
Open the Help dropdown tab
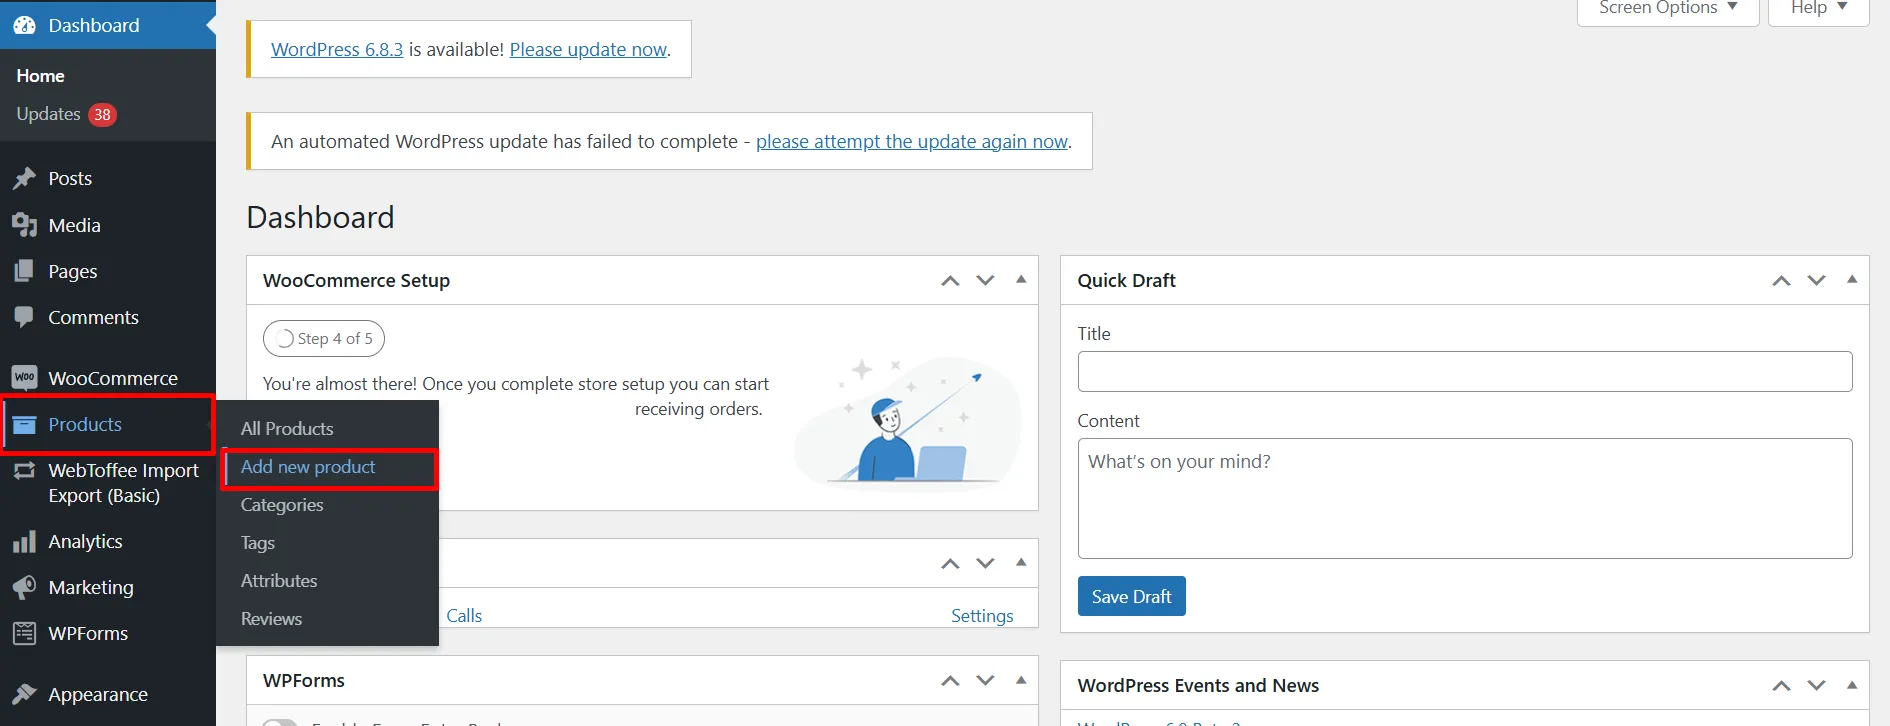coord(1818,9)
